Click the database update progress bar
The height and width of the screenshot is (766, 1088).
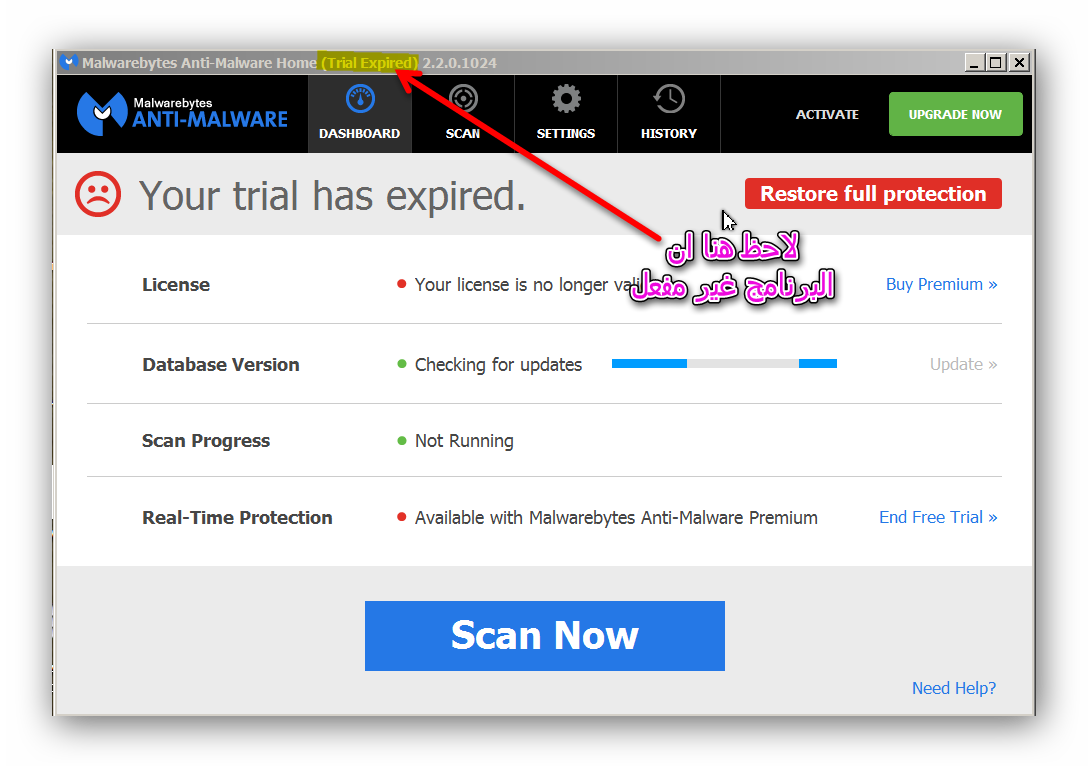(724, 364)
